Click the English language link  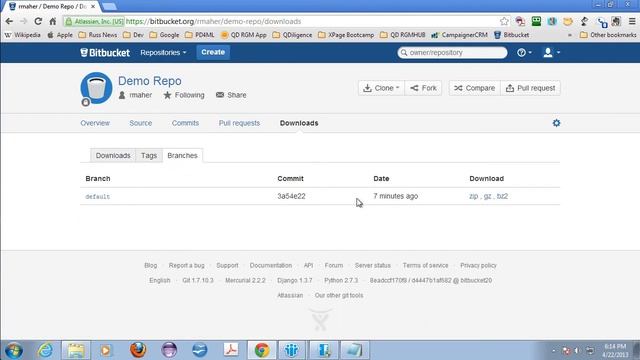(160, 280)
